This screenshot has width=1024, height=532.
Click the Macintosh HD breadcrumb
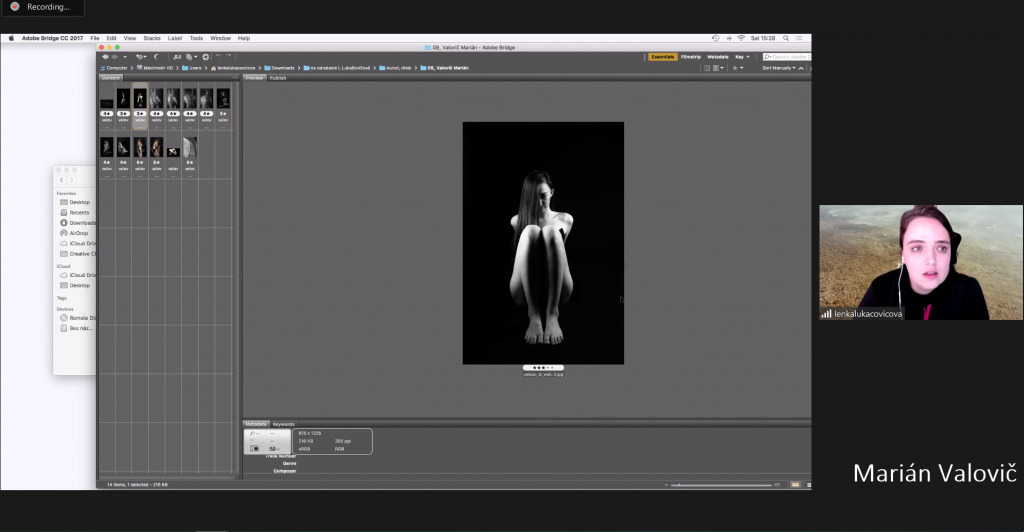(155, 68)
